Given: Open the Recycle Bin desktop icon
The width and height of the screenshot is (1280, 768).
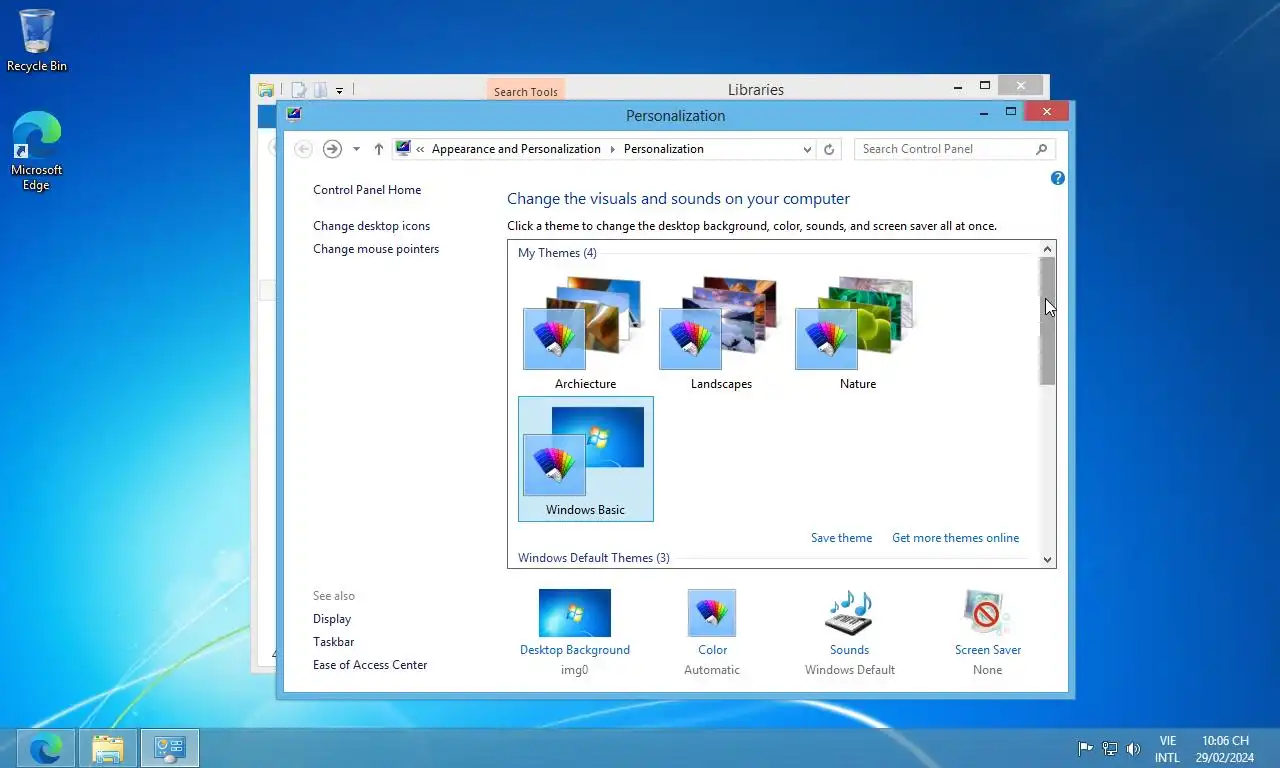Looking at the screenshot, I should [x=37, y=40].
